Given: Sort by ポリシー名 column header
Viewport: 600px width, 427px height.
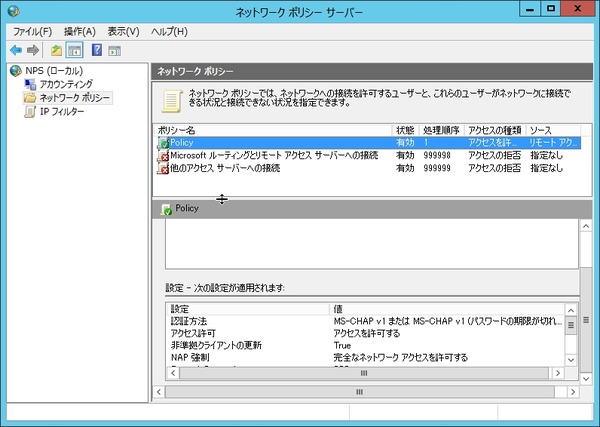Looking at the screenshot, I should coord(273,130).
